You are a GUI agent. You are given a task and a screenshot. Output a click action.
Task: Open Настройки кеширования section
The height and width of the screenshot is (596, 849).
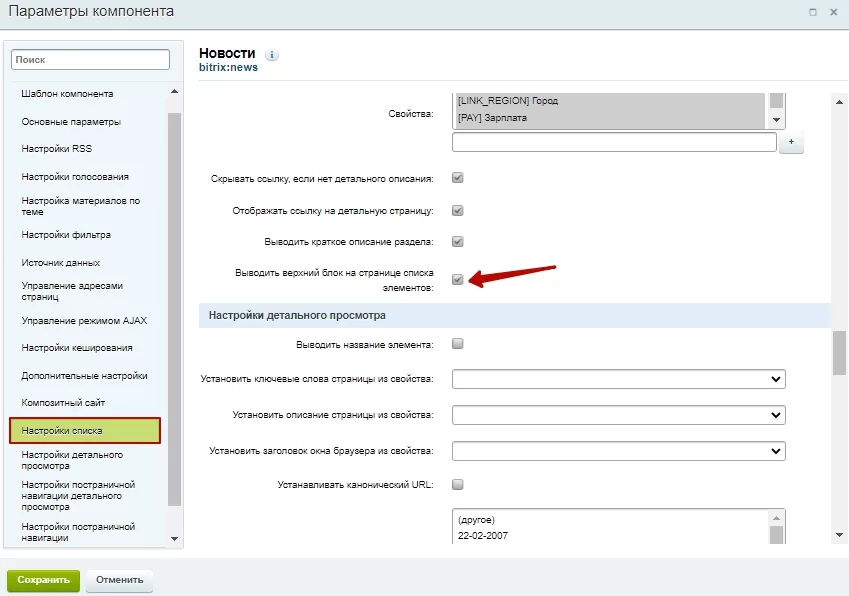[77, 348]
